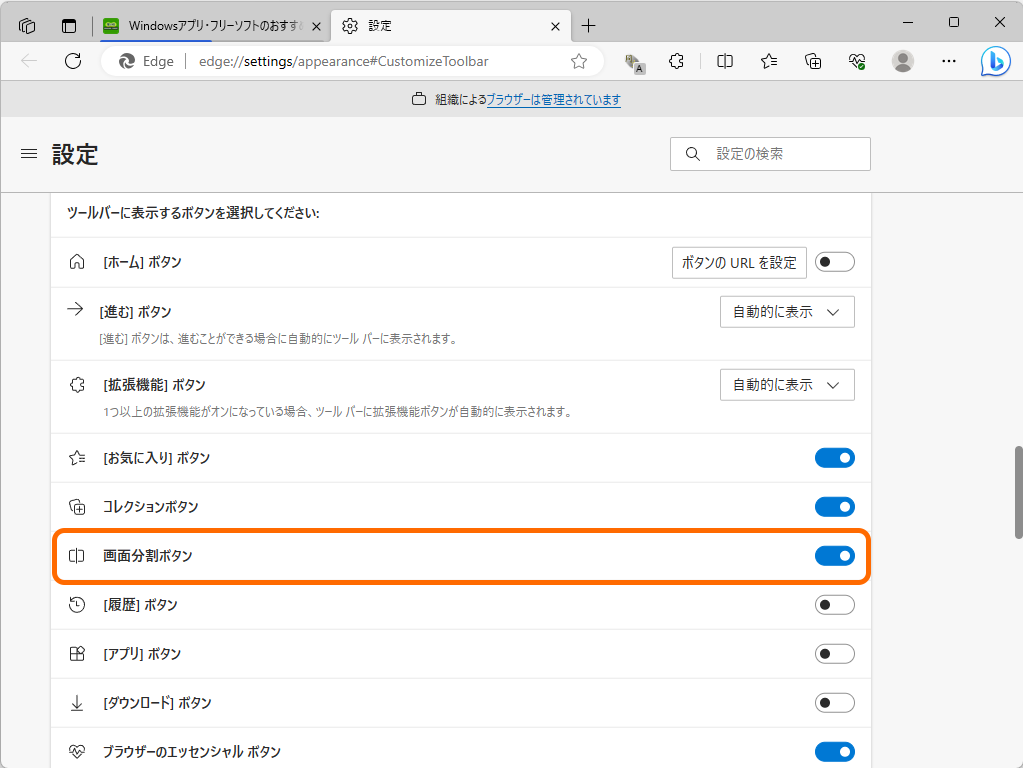Click the 設定の検索 search field

(x=770, y=154)
